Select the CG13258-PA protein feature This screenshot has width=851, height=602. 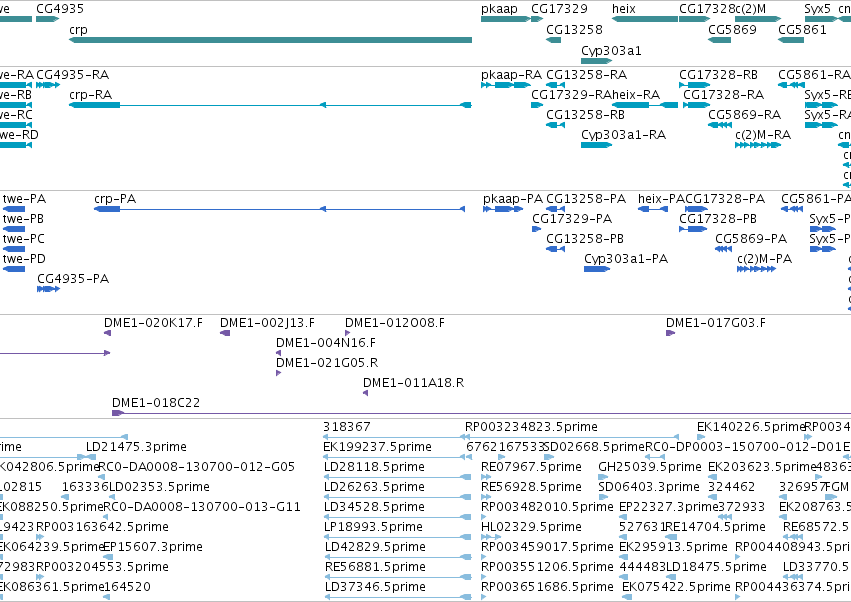[555, 209]
